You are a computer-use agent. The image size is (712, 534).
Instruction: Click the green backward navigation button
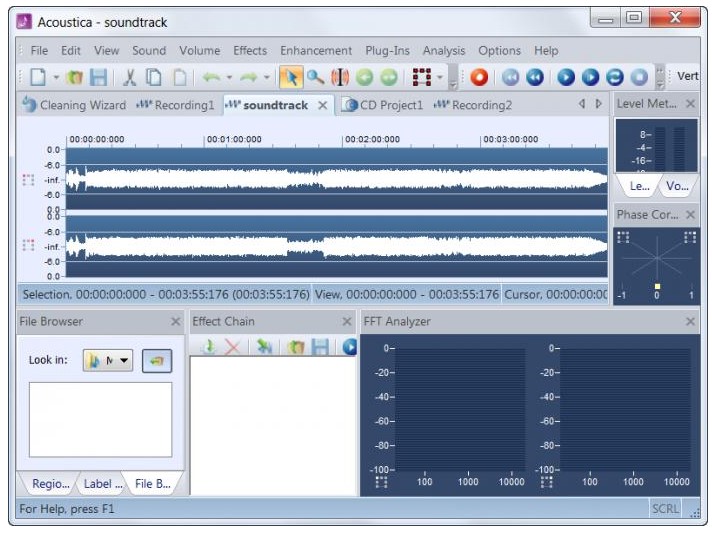point(364,77)
